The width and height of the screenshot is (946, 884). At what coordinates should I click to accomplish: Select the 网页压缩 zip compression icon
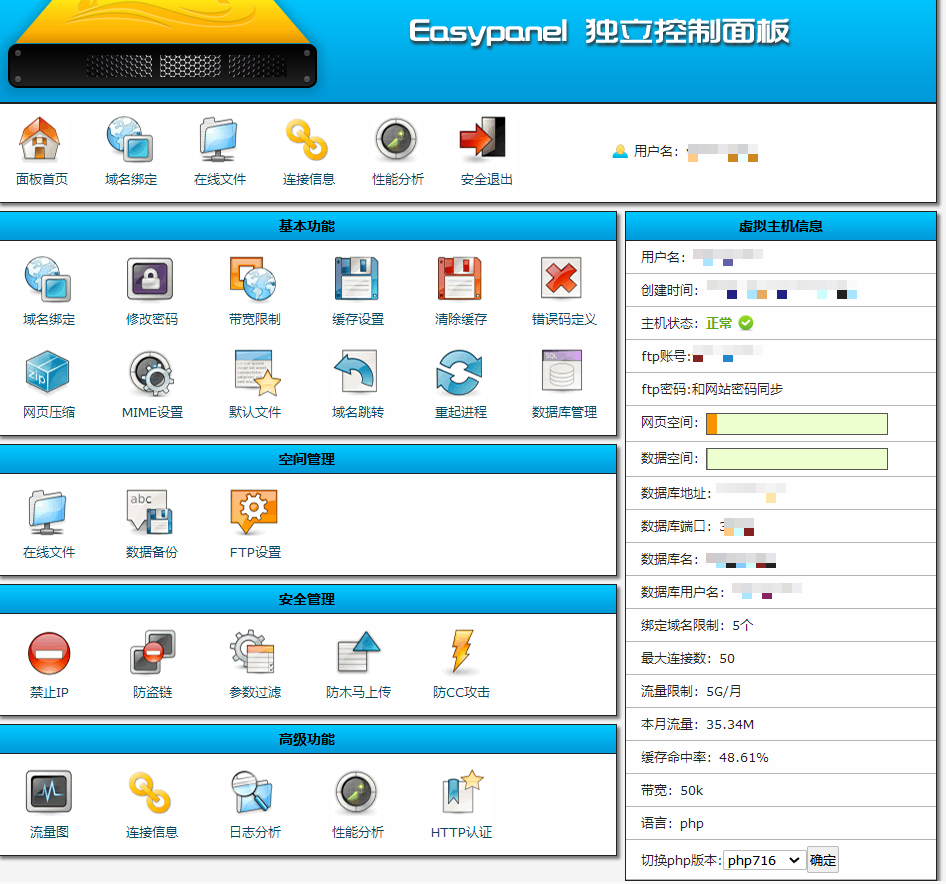coord(48,373)
